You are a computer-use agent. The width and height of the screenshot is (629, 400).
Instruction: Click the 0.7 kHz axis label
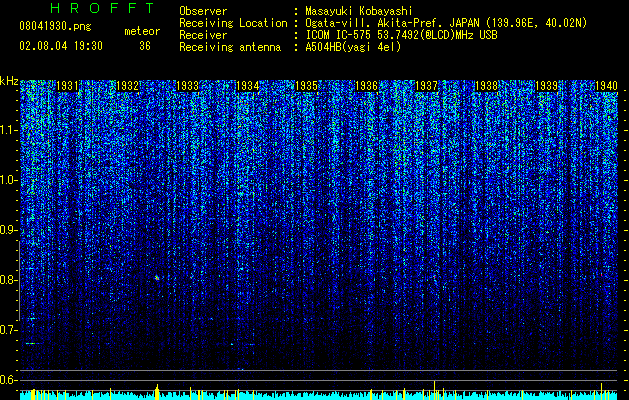(9, 330)
